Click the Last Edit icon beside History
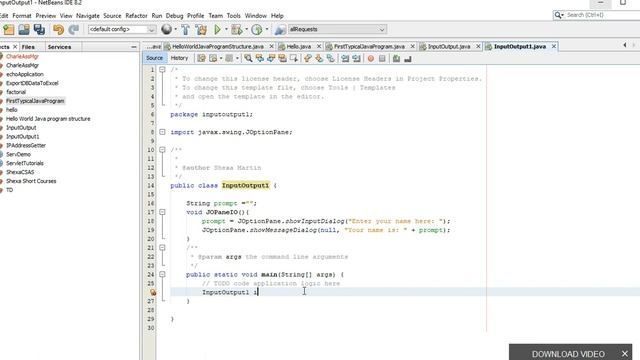This screenshot has width=640, height=360. click(201, 58)
